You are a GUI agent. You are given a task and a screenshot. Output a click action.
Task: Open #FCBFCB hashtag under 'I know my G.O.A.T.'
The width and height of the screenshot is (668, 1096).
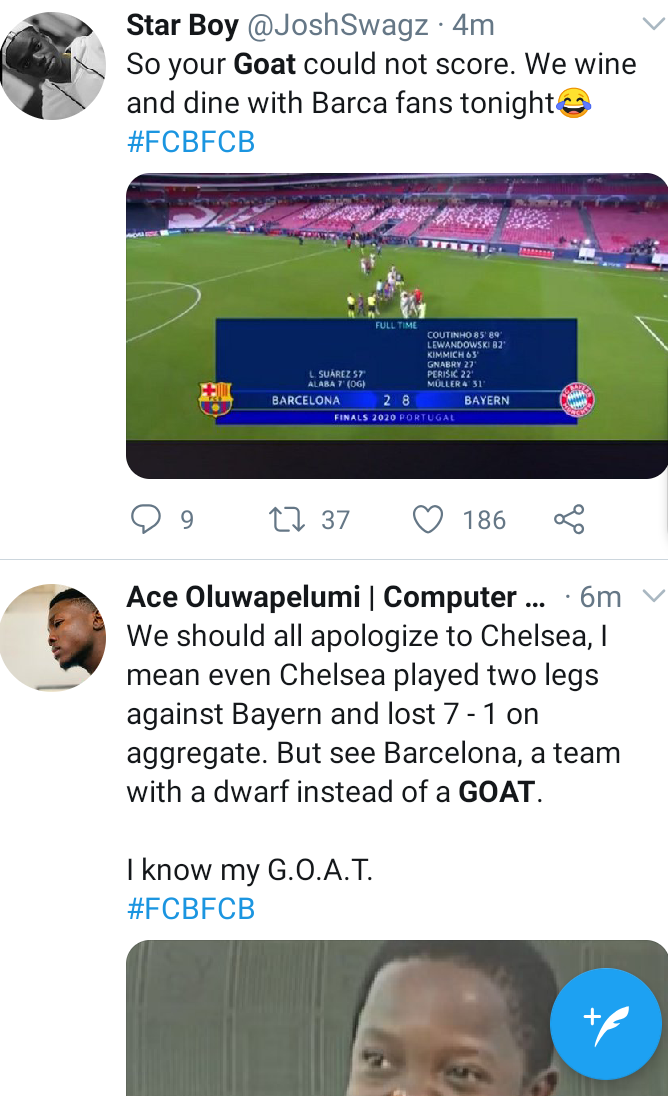coord(191,909)
